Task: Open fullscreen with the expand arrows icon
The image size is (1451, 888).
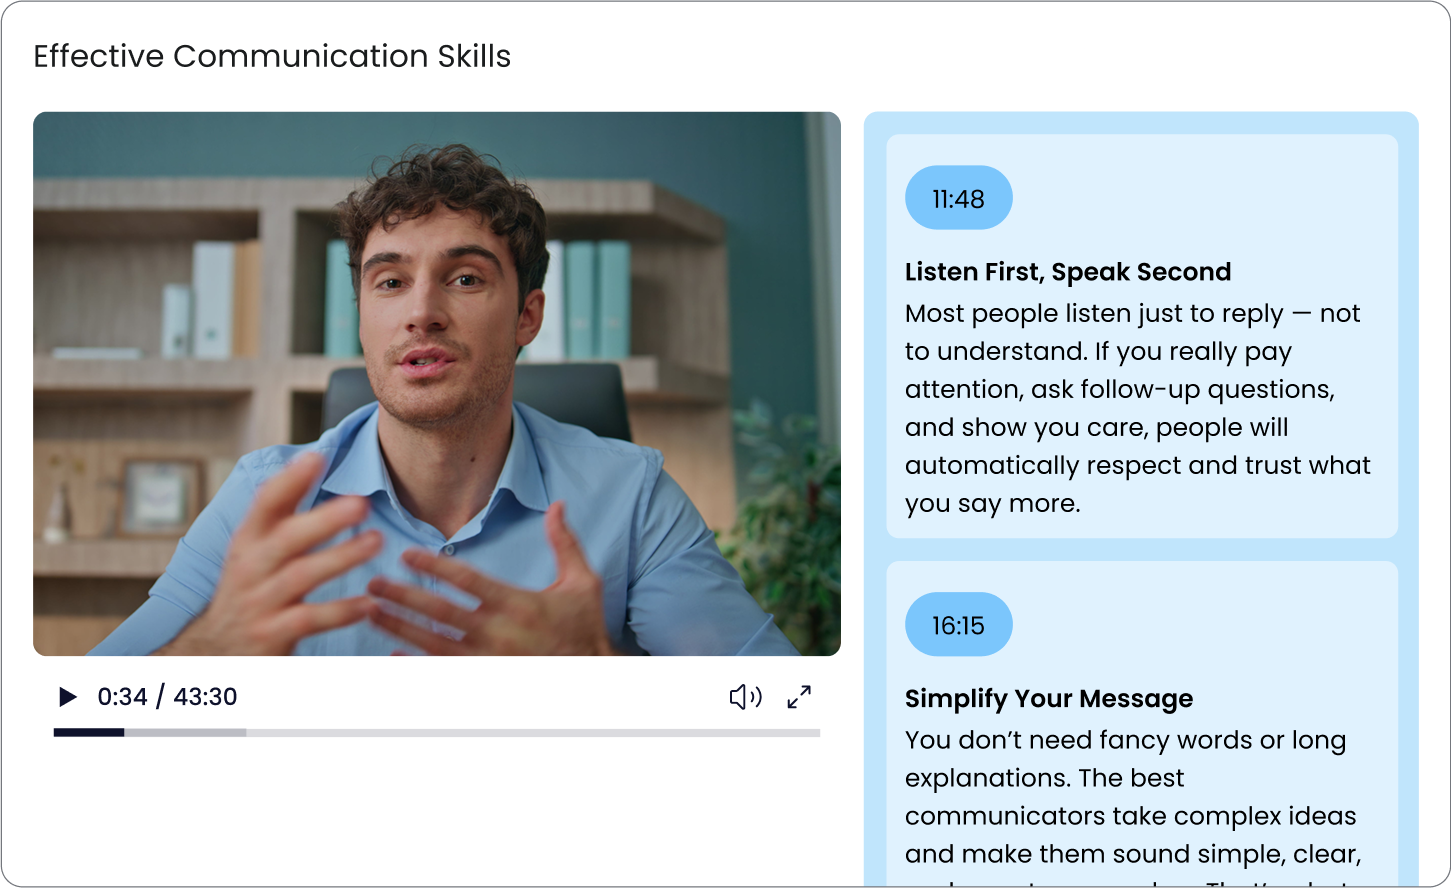Action: tap(799, 697)
